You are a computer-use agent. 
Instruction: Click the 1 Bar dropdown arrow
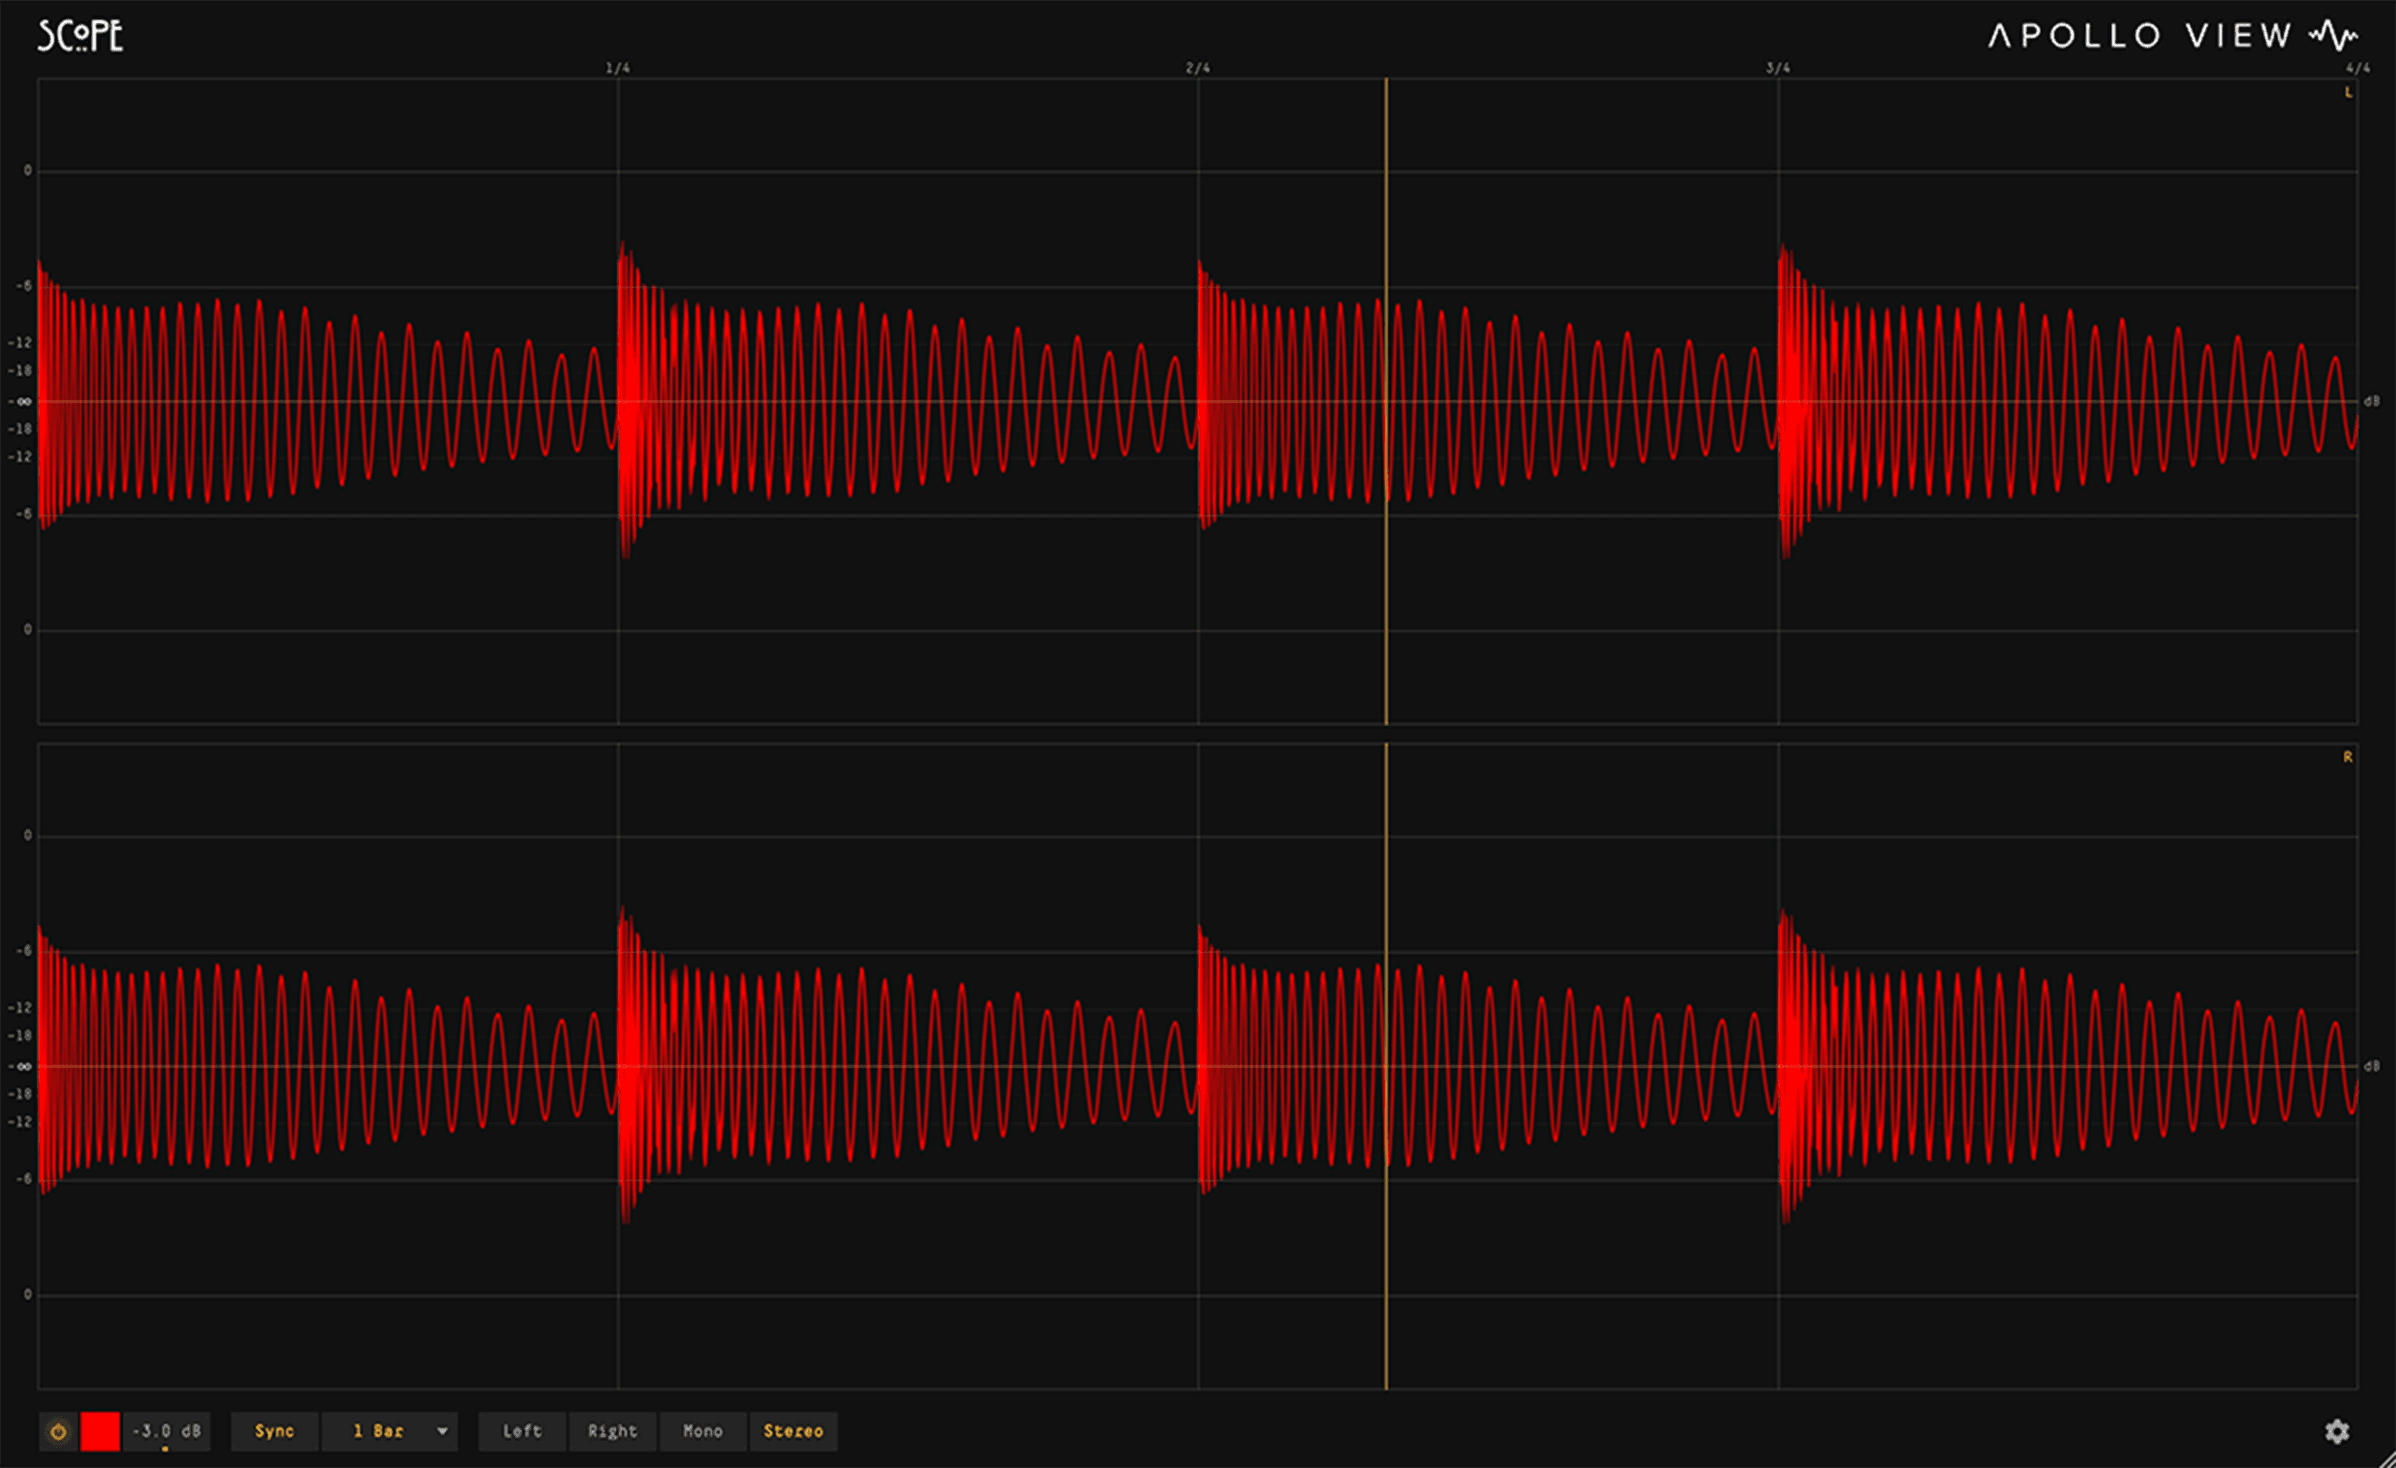coord(442,1431)
